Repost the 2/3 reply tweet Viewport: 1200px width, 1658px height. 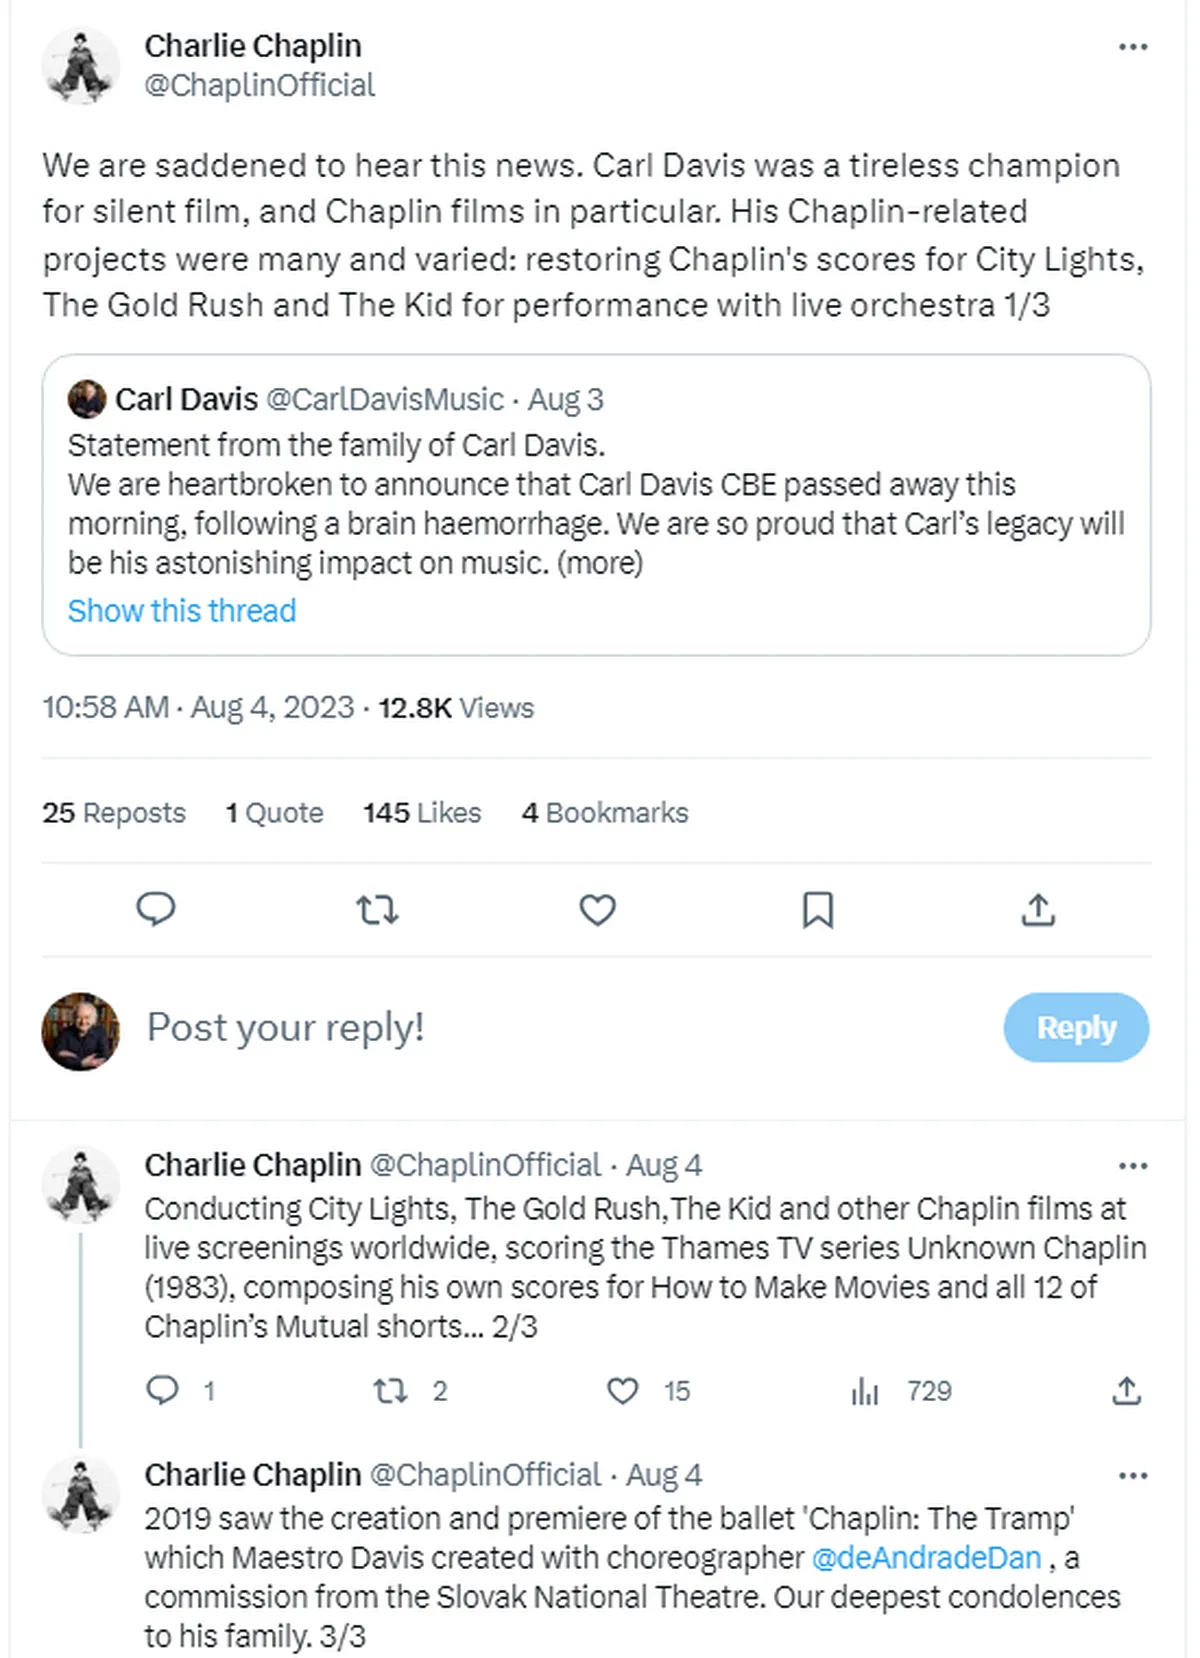point(392,1390)
